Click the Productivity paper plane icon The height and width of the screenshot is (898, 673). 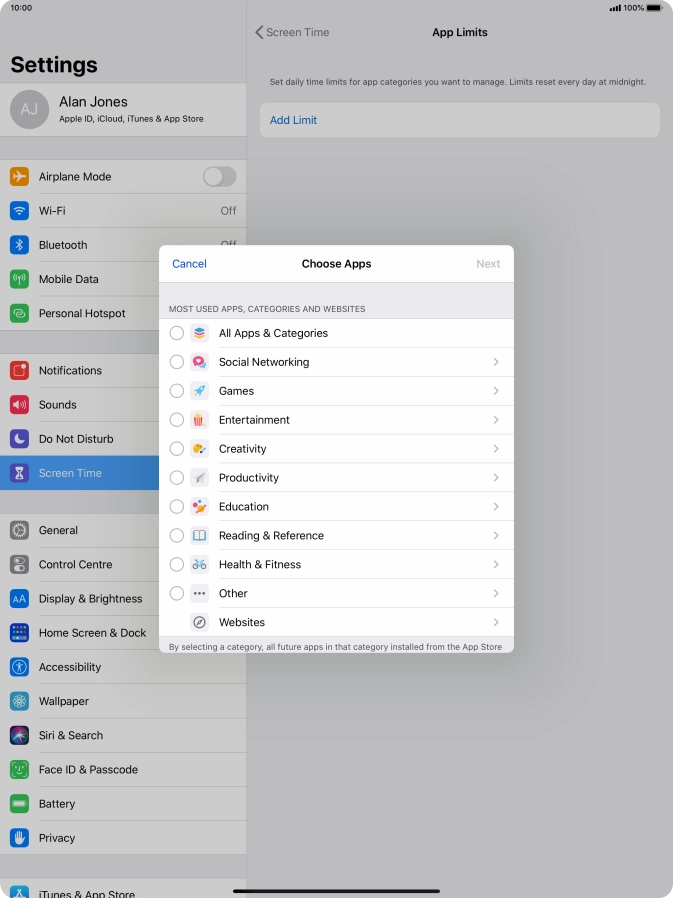199,478
